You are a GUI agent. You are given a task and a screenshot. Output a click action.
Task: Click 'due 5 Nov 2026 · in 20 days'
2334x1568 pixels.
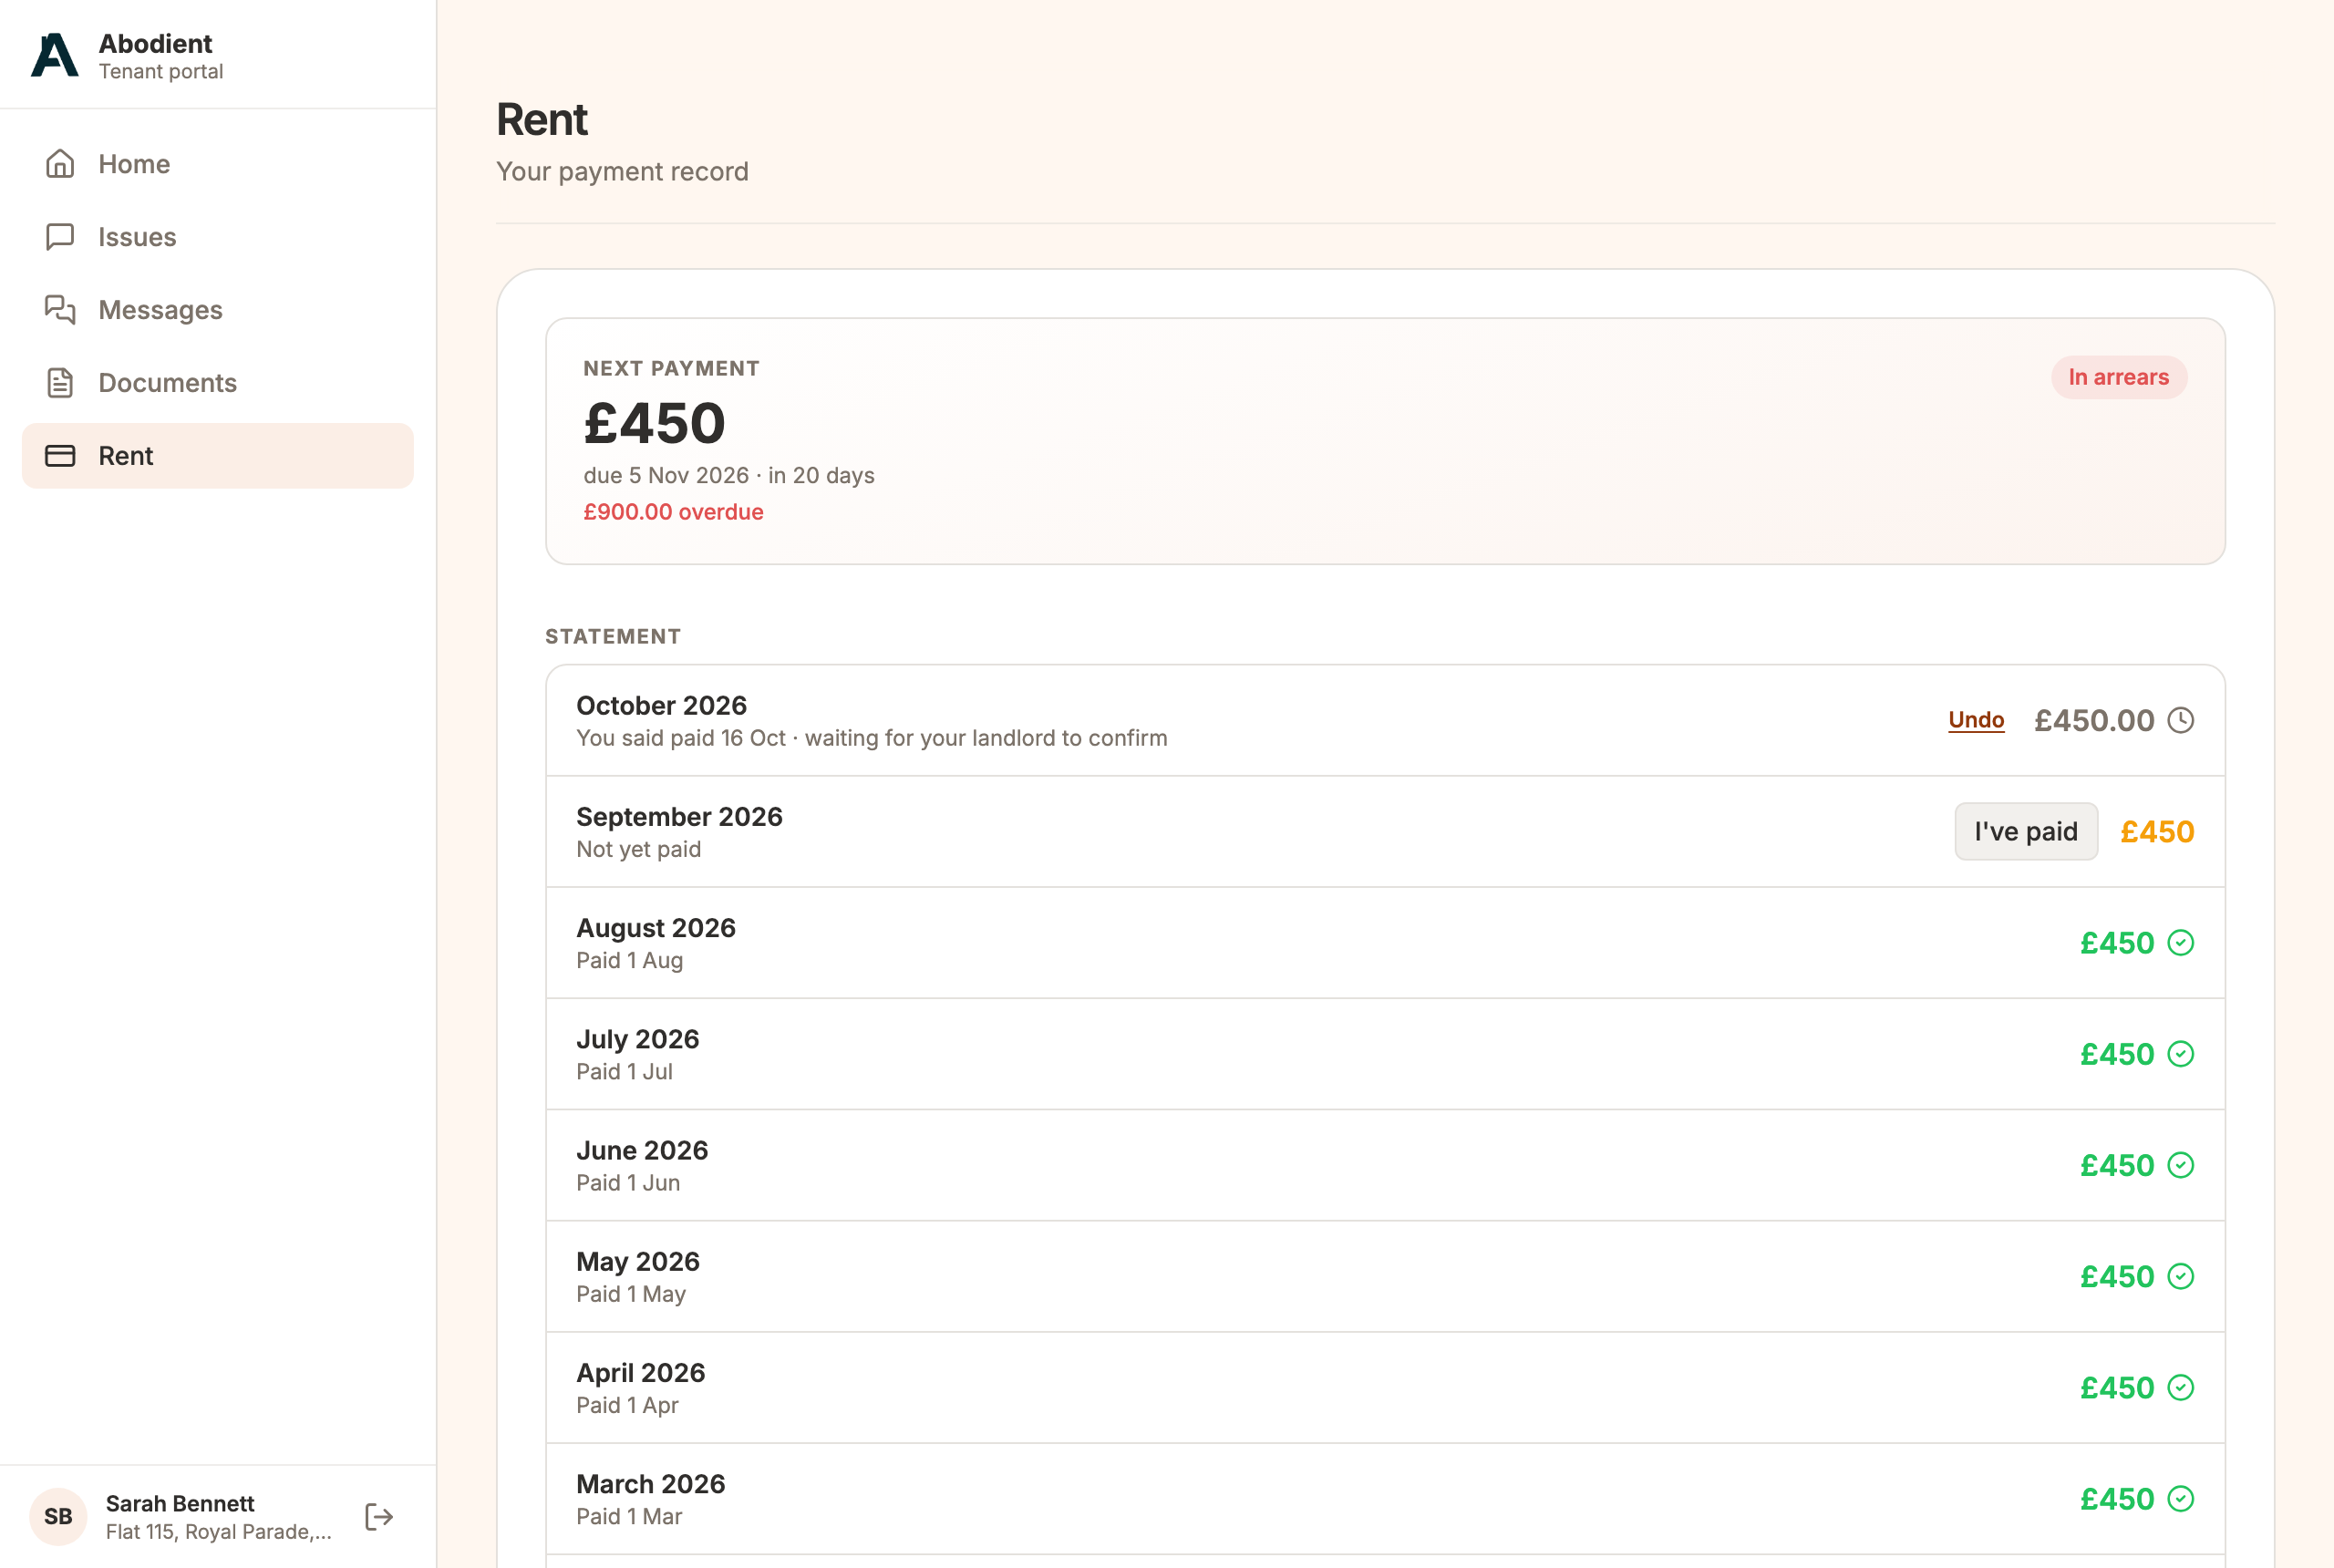pyautogui.click(x=729, y=475)
